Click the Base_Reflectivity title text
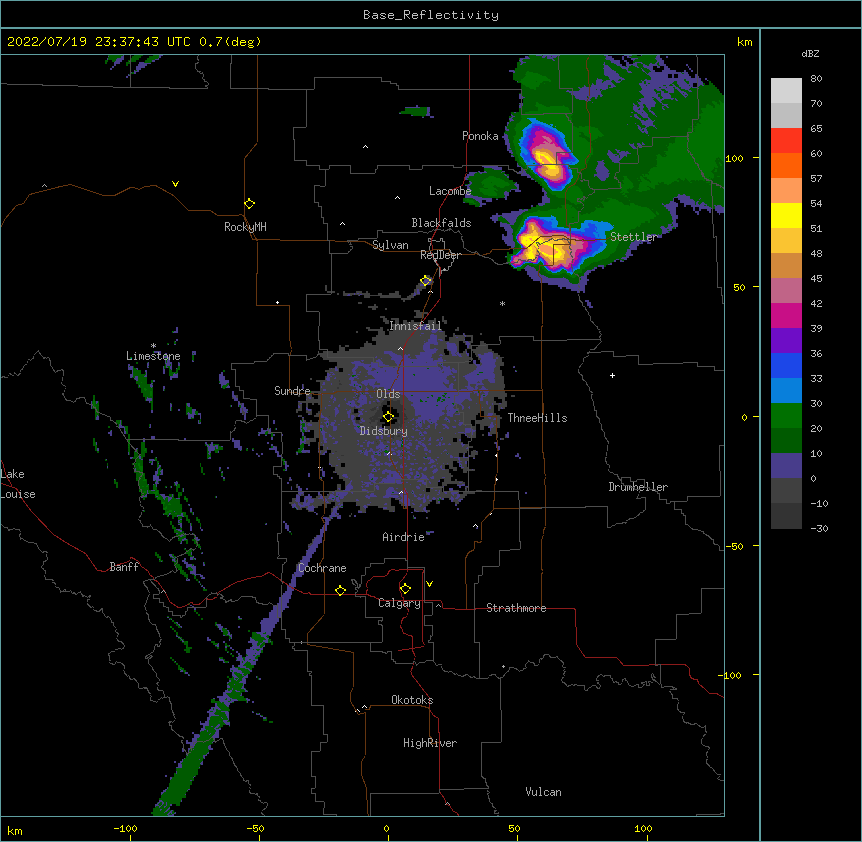862x842 pixels. click(x=431, y=15)
